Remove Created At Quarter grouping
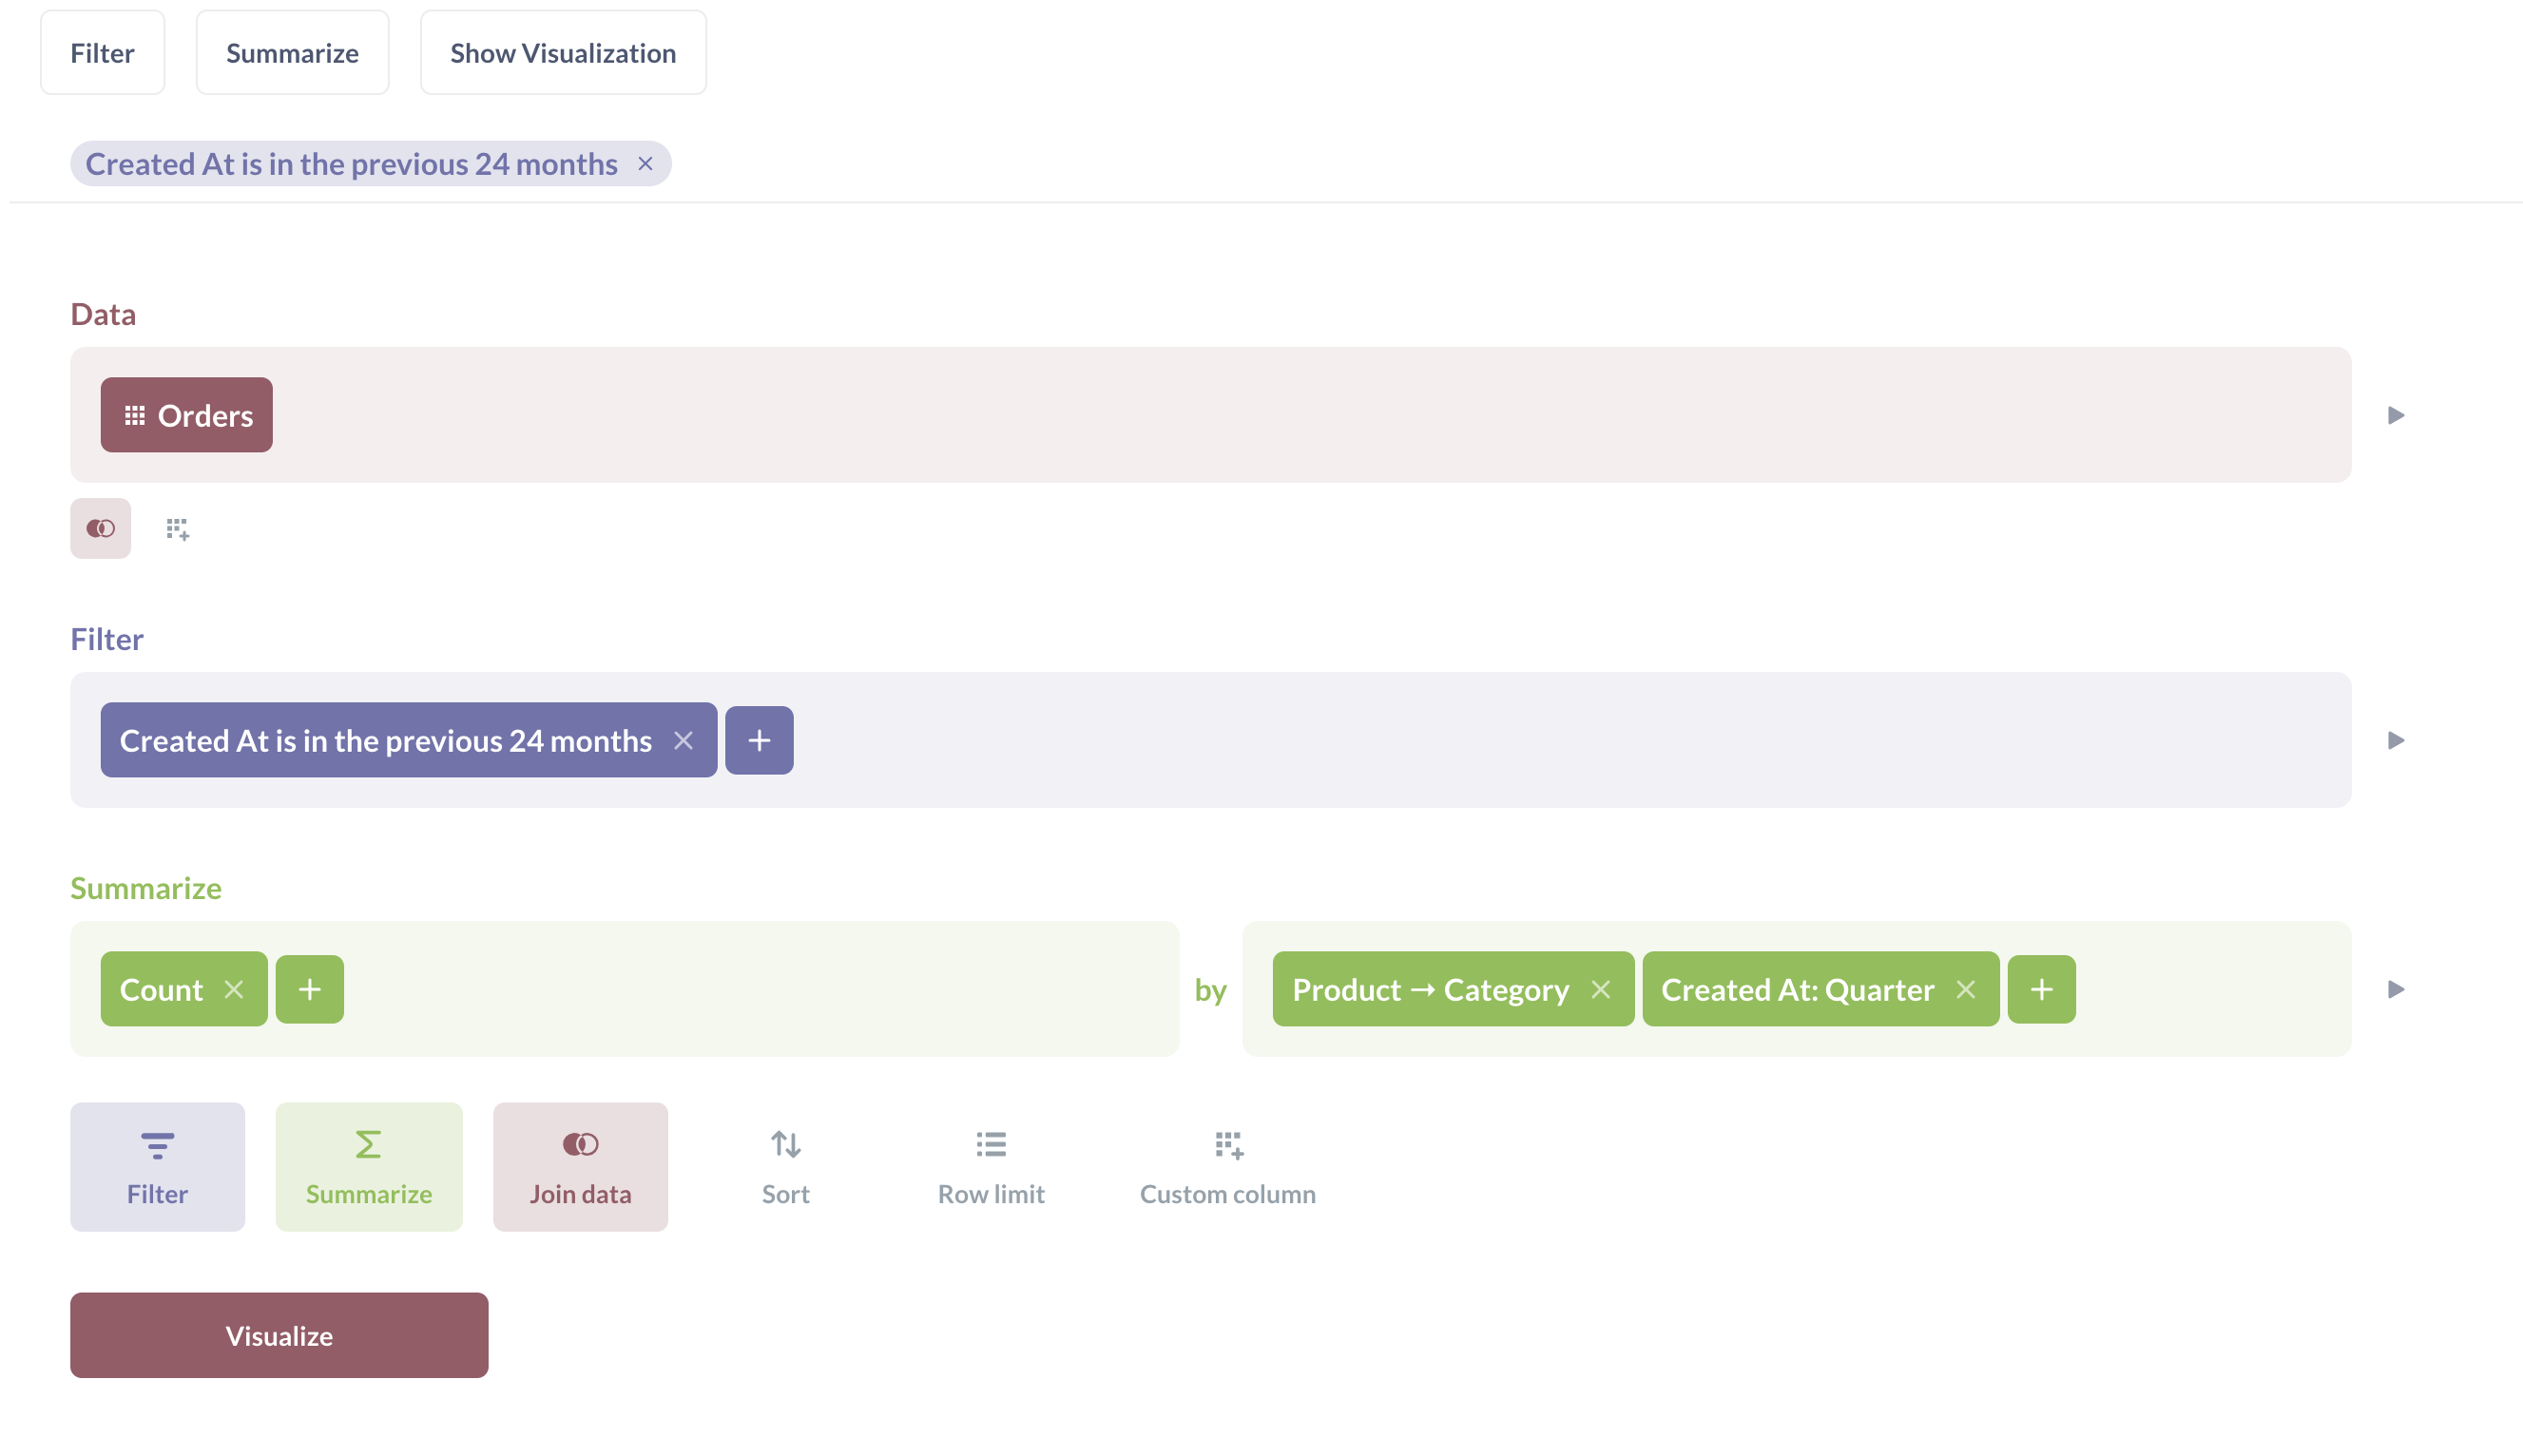Image resolution: width=2523 pixels, height=1456 pixels. point(1967,988)
